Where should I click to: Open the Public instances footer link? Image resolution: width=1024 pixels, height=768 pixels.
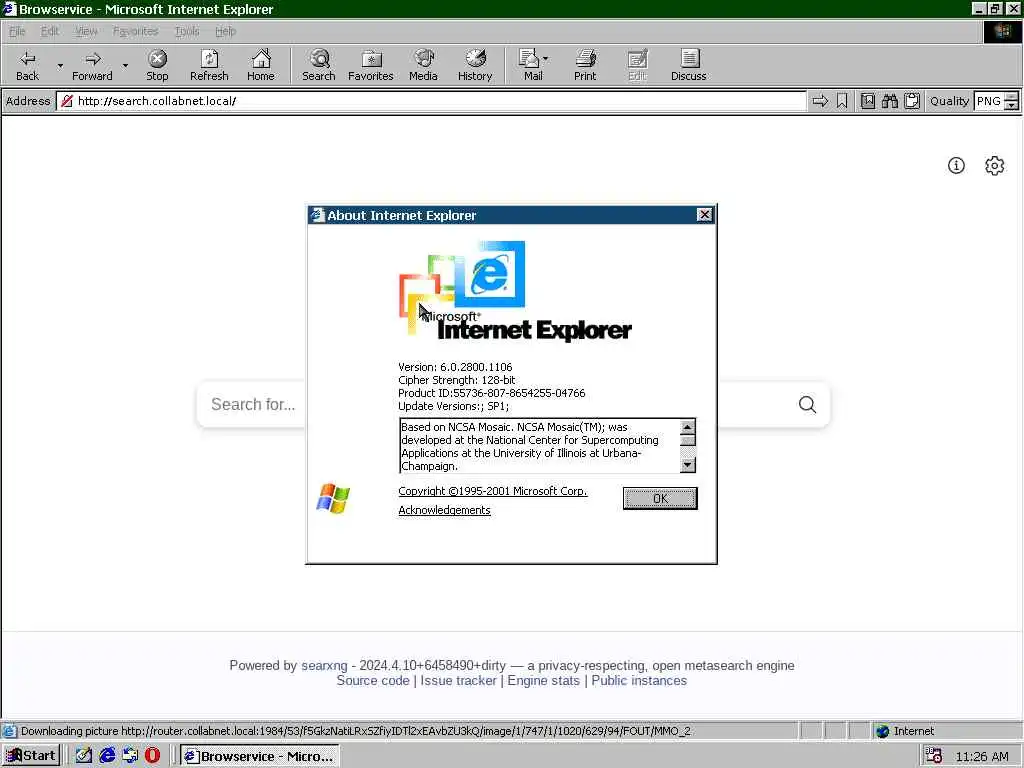[639, 680]
